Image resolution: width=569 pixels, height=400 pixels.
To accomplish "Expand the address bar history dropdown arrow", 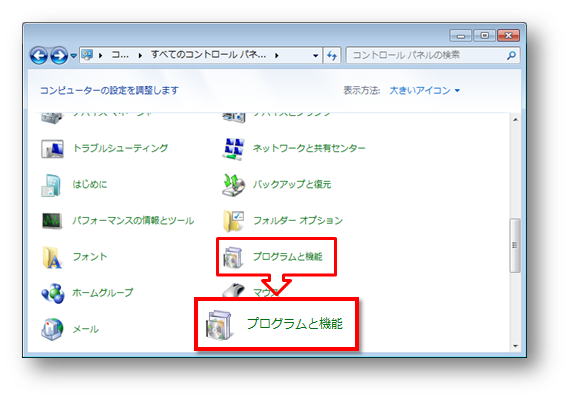I will pos(315,56).
